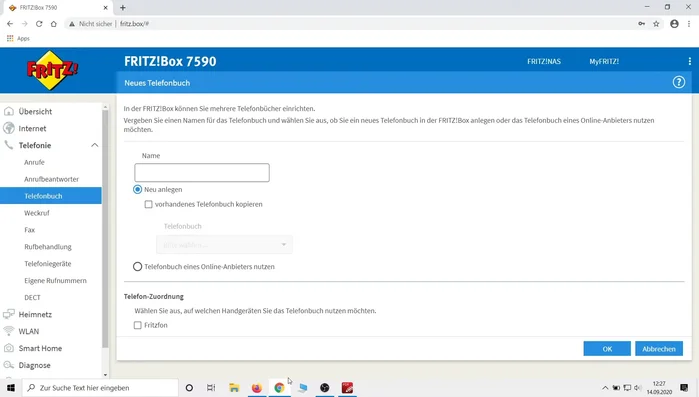699x397 pixels.
Task: Open Windows Start menu
Action: point(11,388)
